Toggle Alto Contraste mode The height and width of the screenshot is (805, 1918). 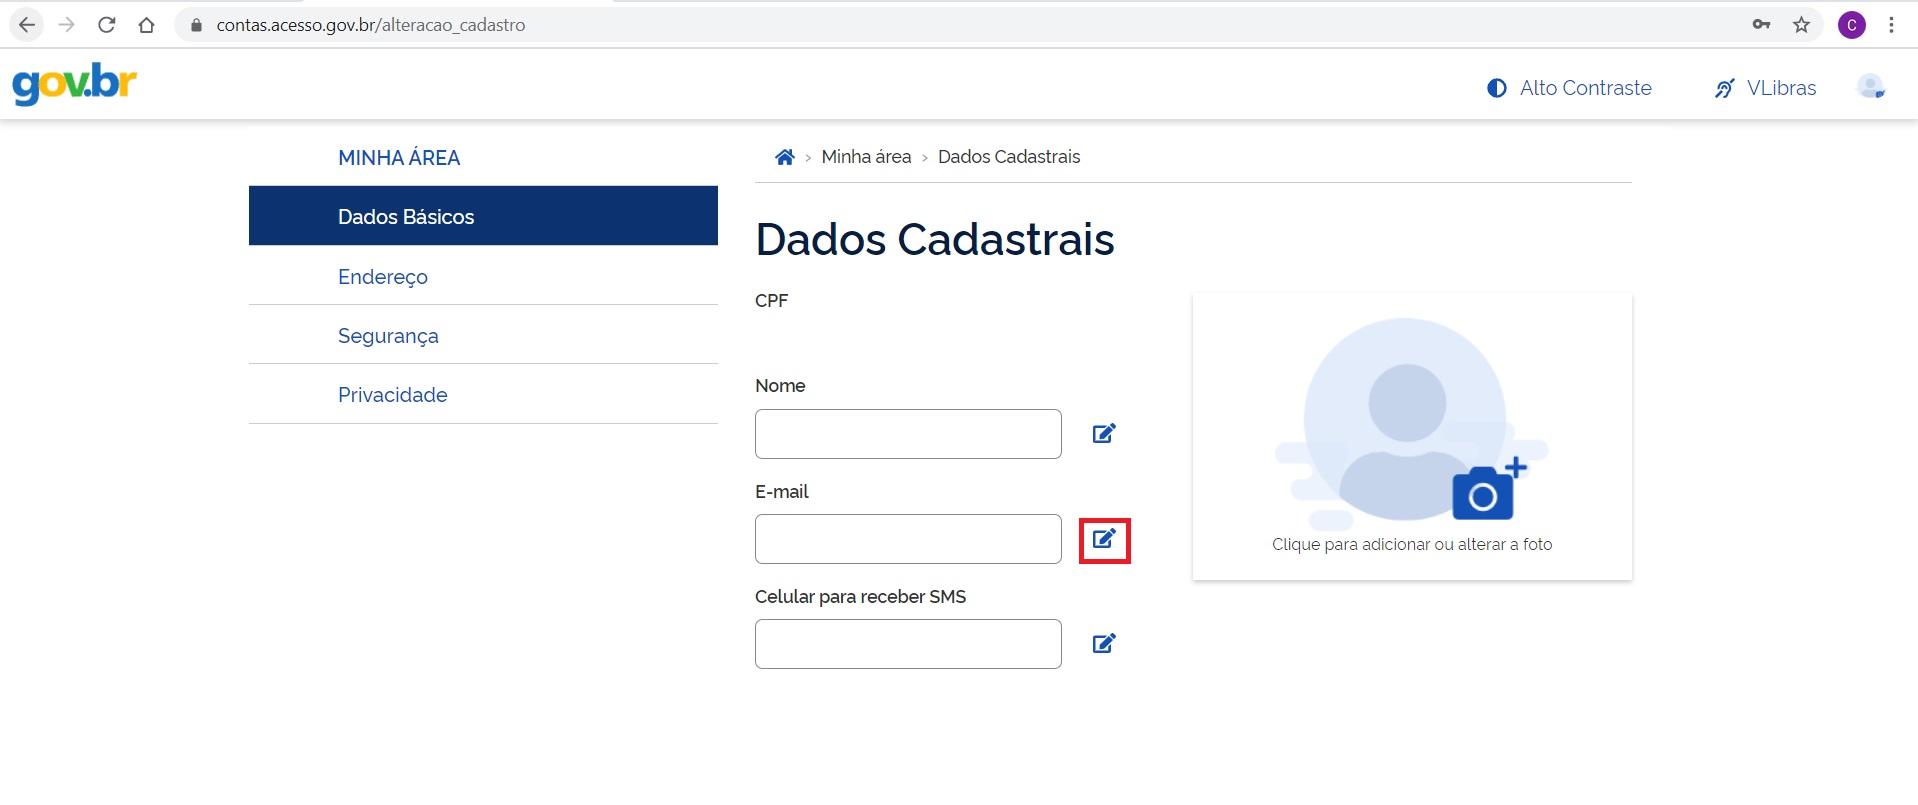coord(1569,88)
